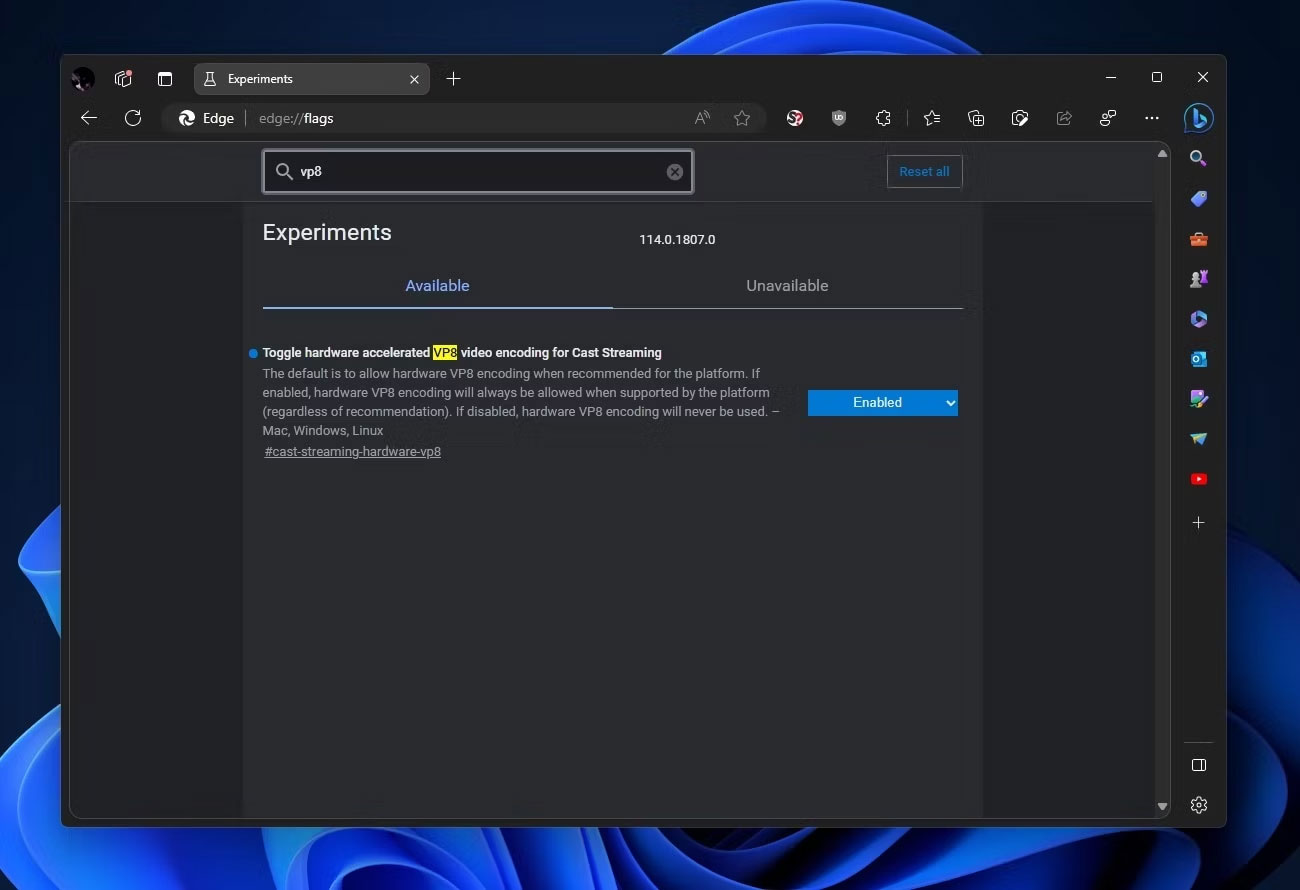
Task: Open the Shopping tag sidebar icon
Action: click(1198, 199)
